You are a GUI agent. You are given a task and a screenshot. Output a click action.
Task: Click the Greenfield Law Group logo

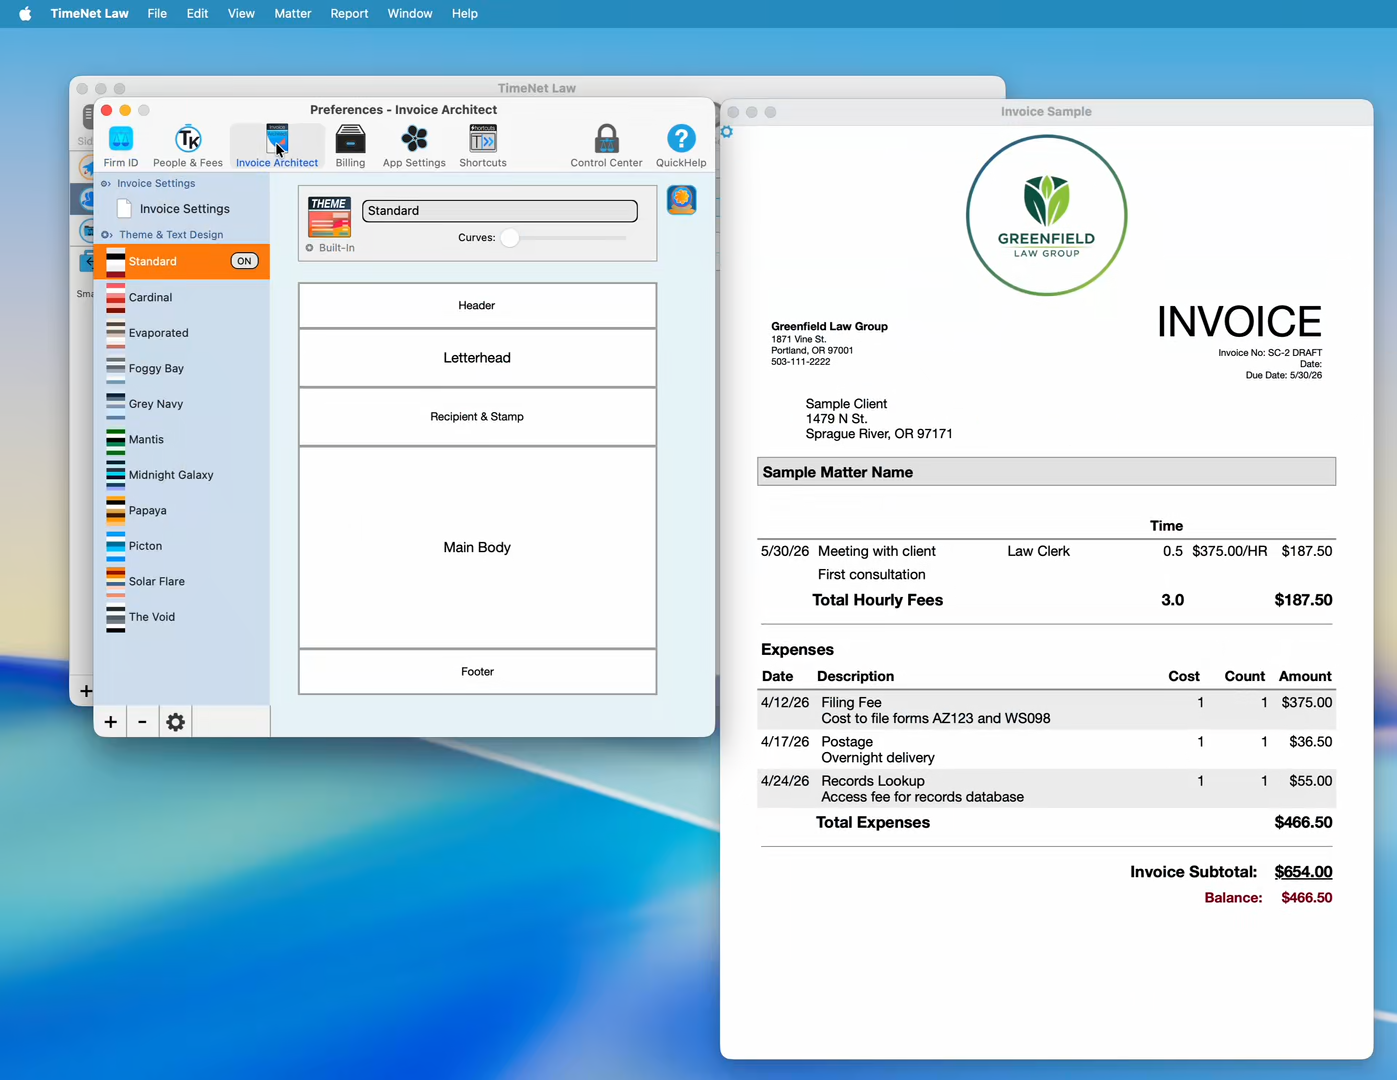[1046, 215]
